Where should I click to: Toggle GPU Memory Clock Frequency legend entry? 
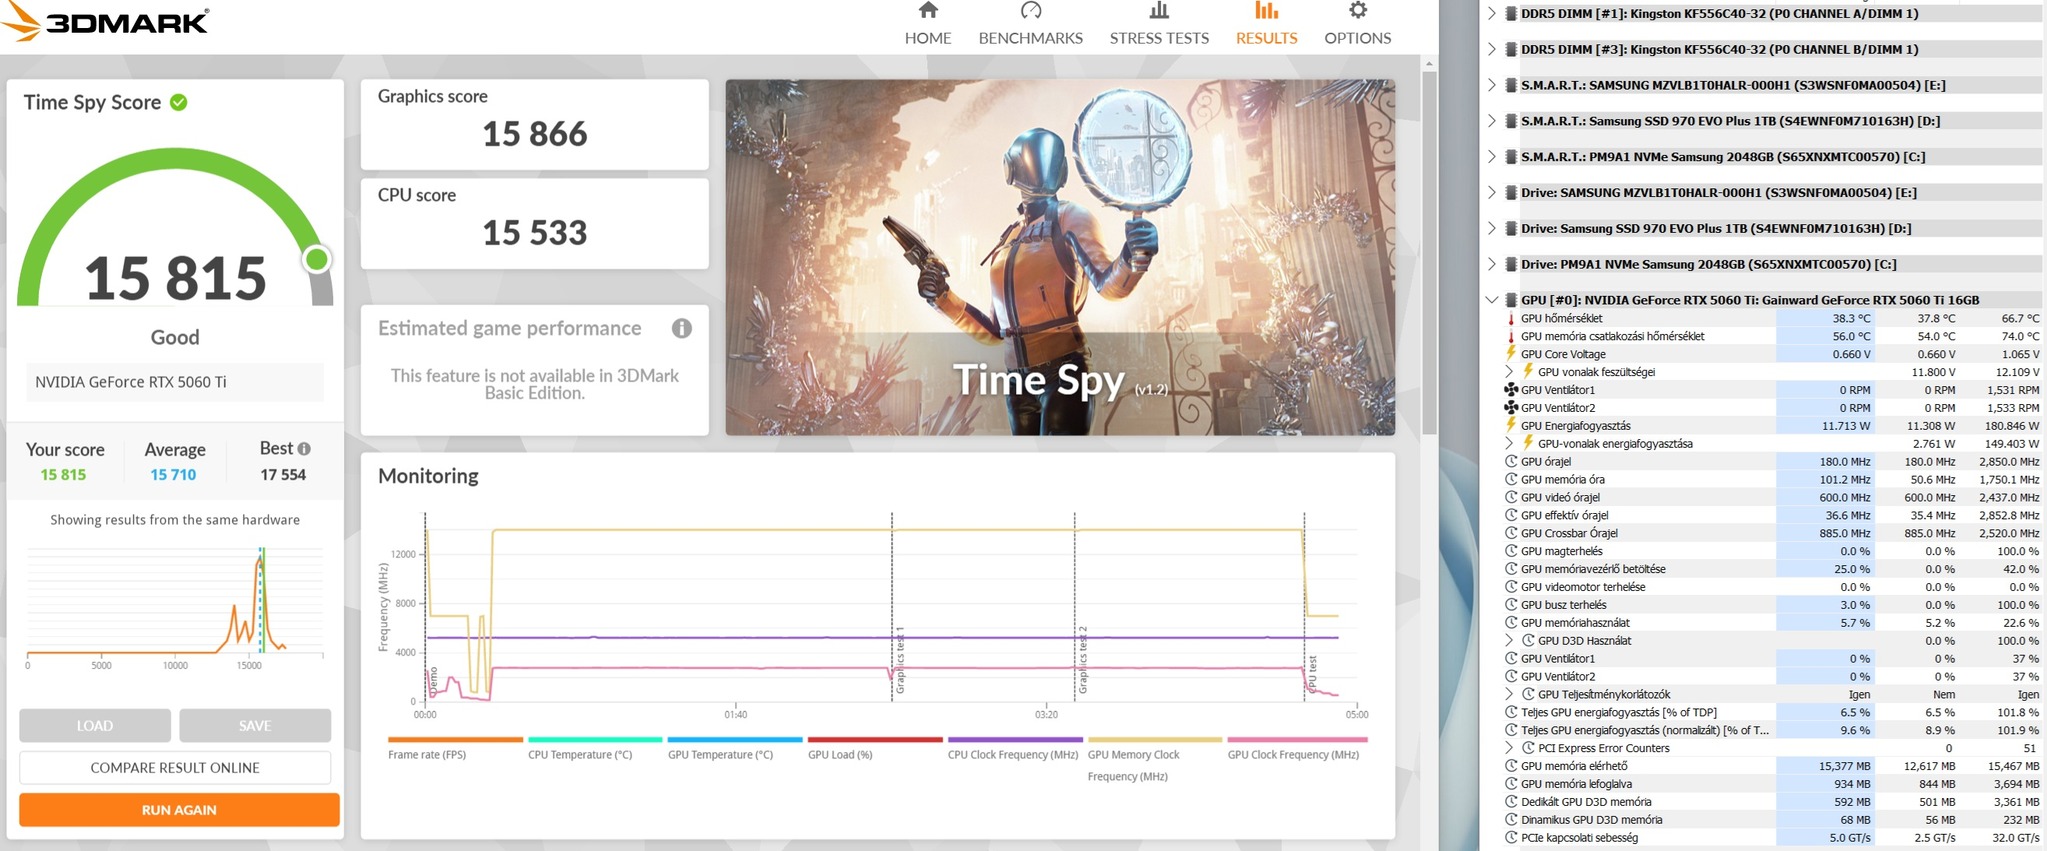[1154, 760]
